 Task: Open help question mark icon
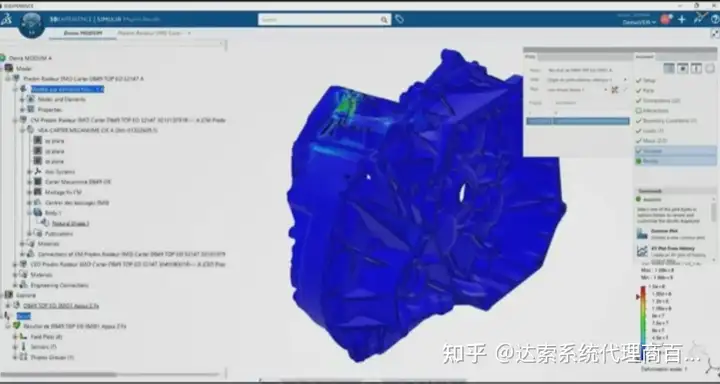pos(715,19)
